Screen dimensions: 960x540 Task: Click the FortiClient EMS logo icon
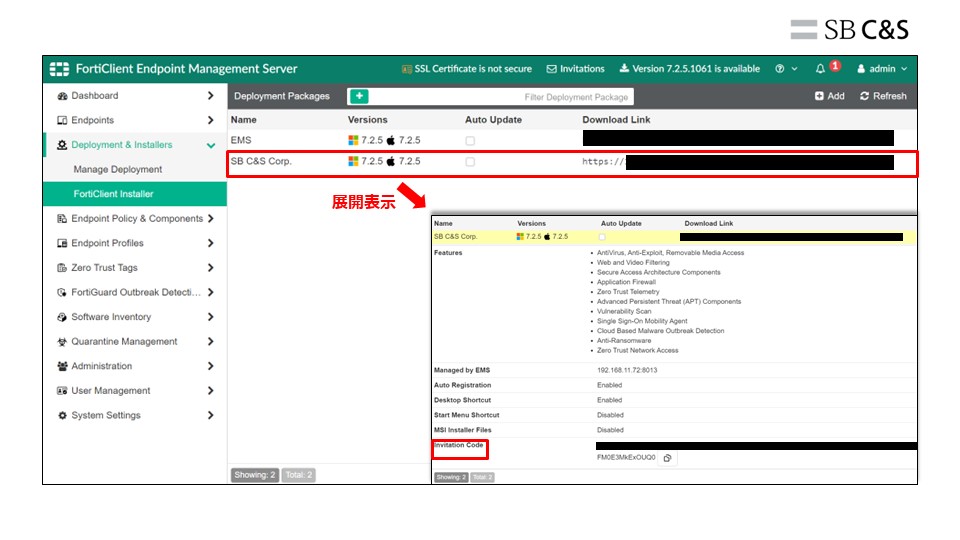pyautogui.click(x=59, y=69)
